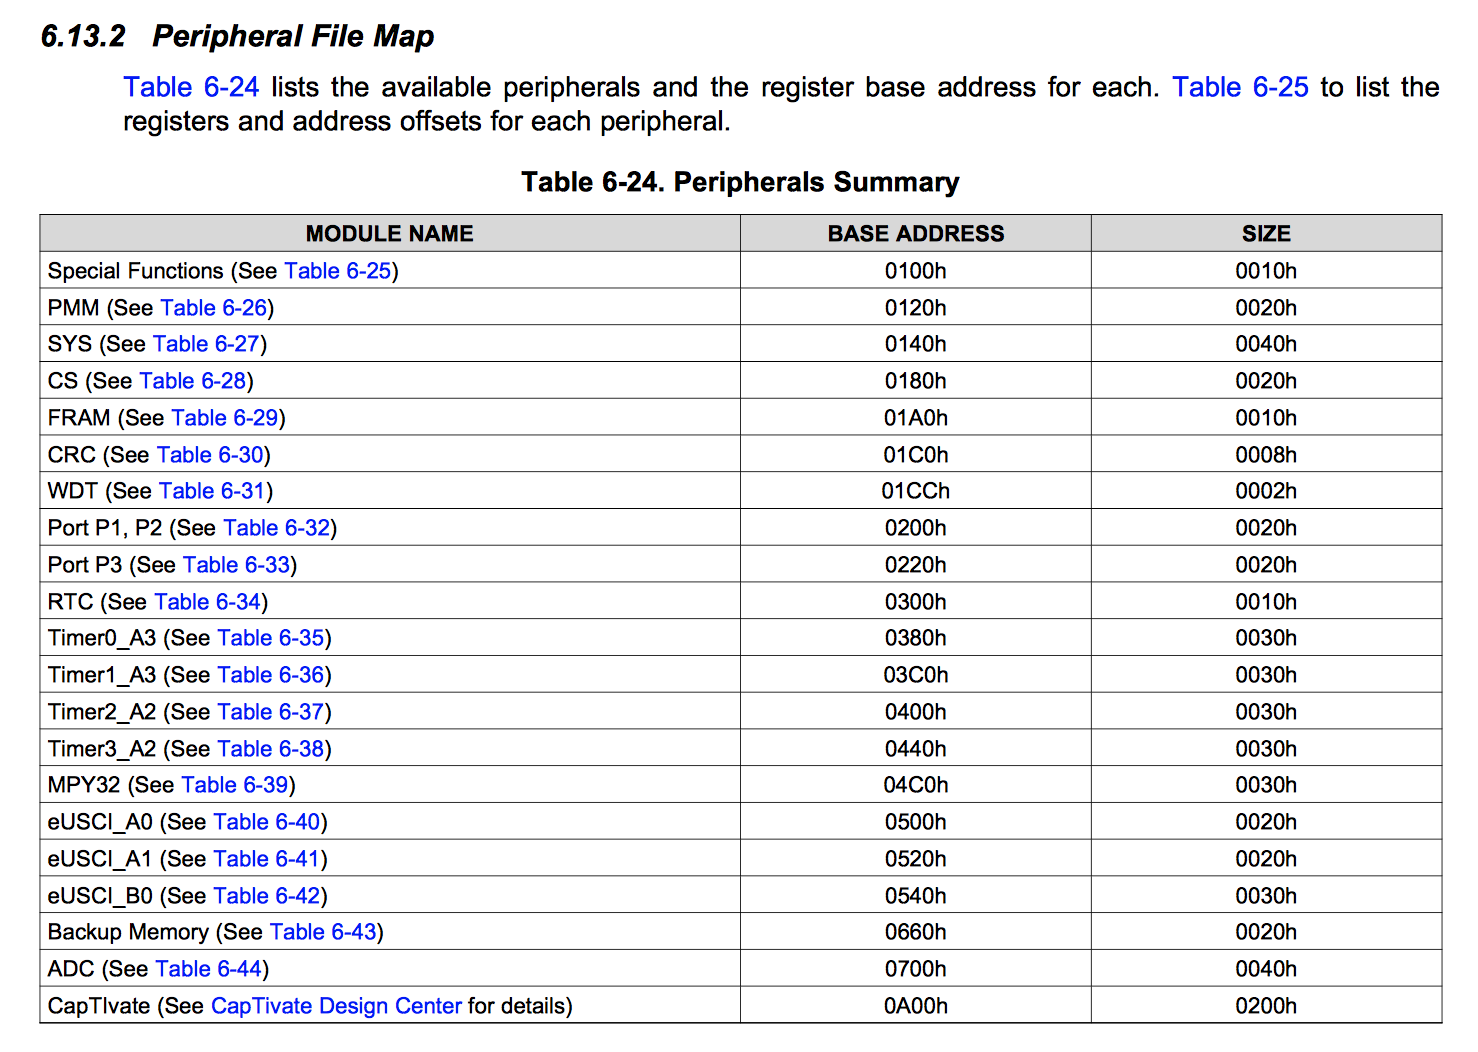The height and width of the screenshot is (1052, 1478).
Task: Open Table 6-43 link for Backup Memory
Action: 323,931
